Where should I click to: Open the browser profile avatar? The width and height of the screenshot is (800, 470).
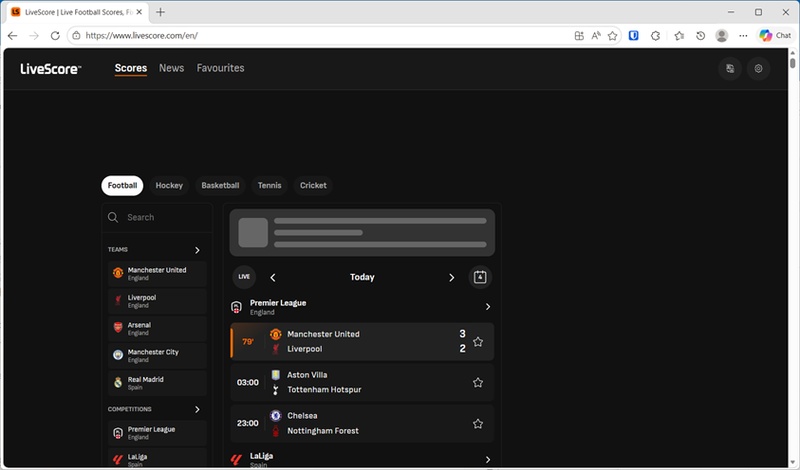(x=721, y=35)
